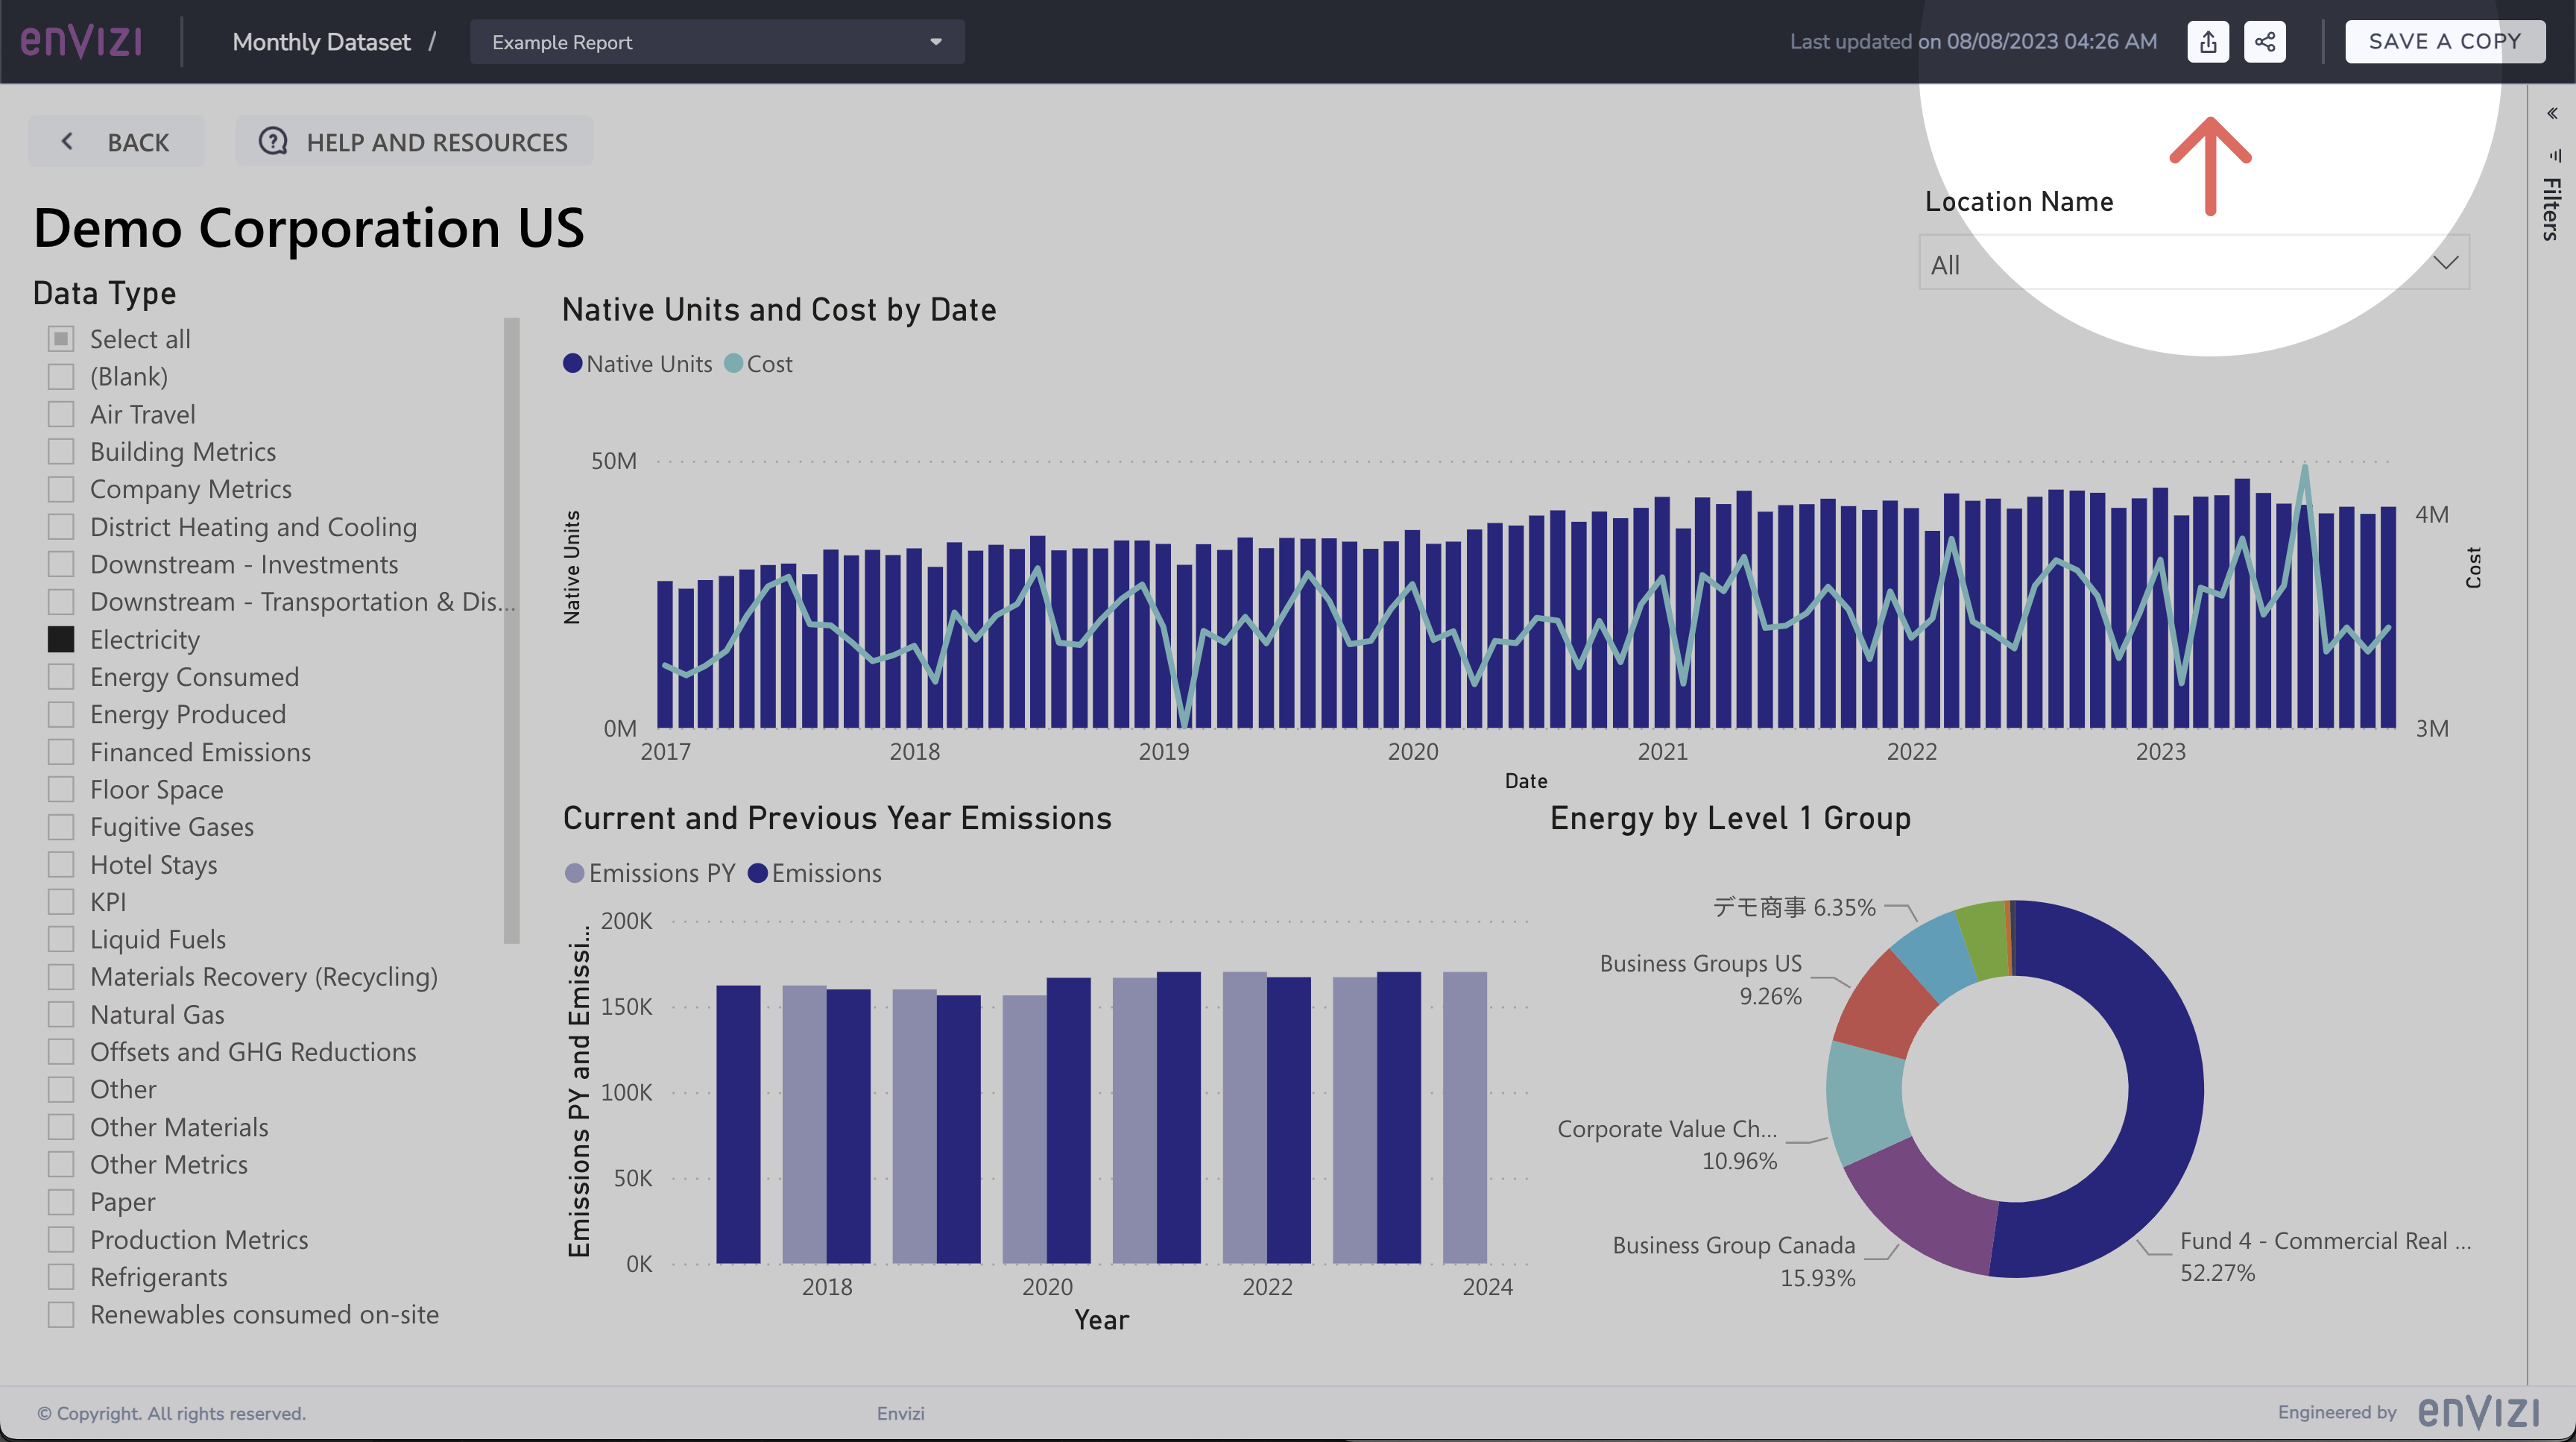Screen dimensions: 2576x1442
Task: Click Energy by Level 1 Group title
Action: coord(1730,818)
